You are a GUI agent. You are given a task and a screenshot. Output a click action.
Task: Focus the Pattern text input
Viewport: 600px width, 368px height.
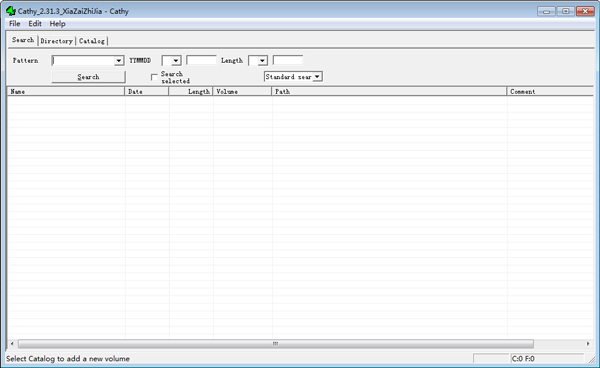83,60
